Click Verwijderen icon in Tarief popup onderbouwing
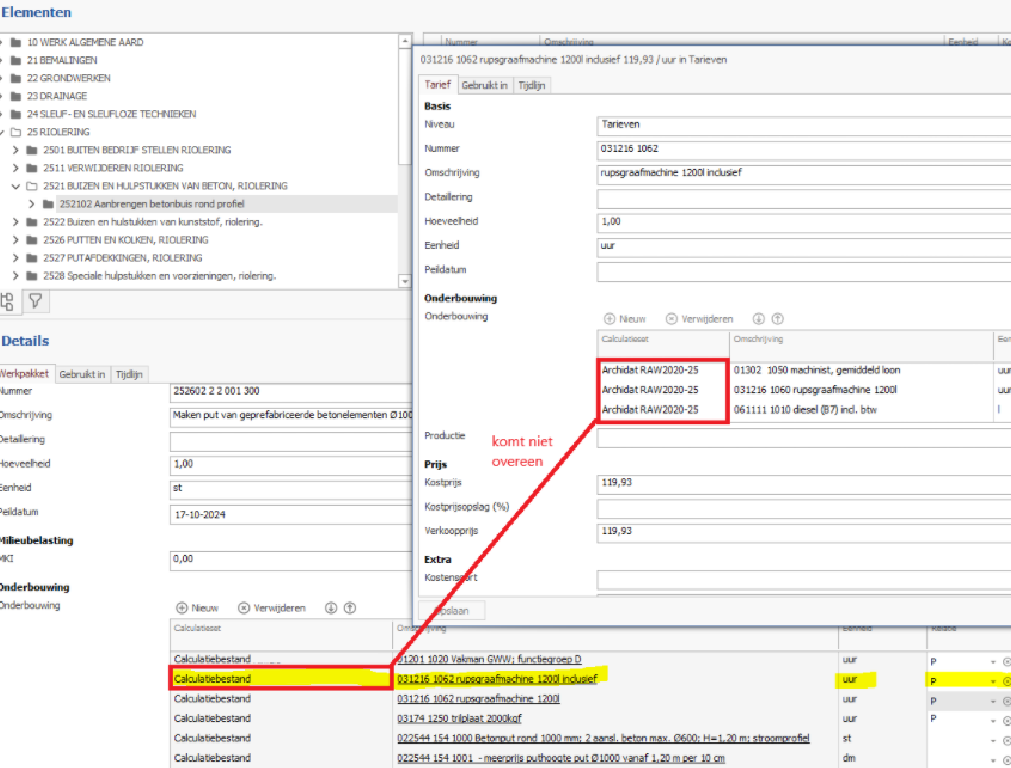The width and height of the screenshot is (1011, 768). point(671,319)
